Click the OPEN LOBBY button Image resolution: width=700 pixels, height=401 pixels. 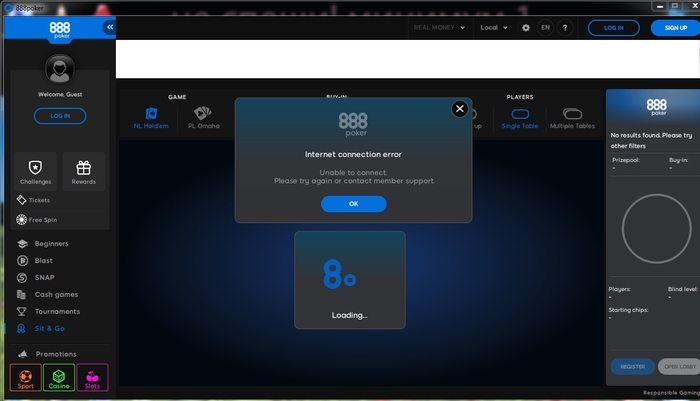[679, 367]
